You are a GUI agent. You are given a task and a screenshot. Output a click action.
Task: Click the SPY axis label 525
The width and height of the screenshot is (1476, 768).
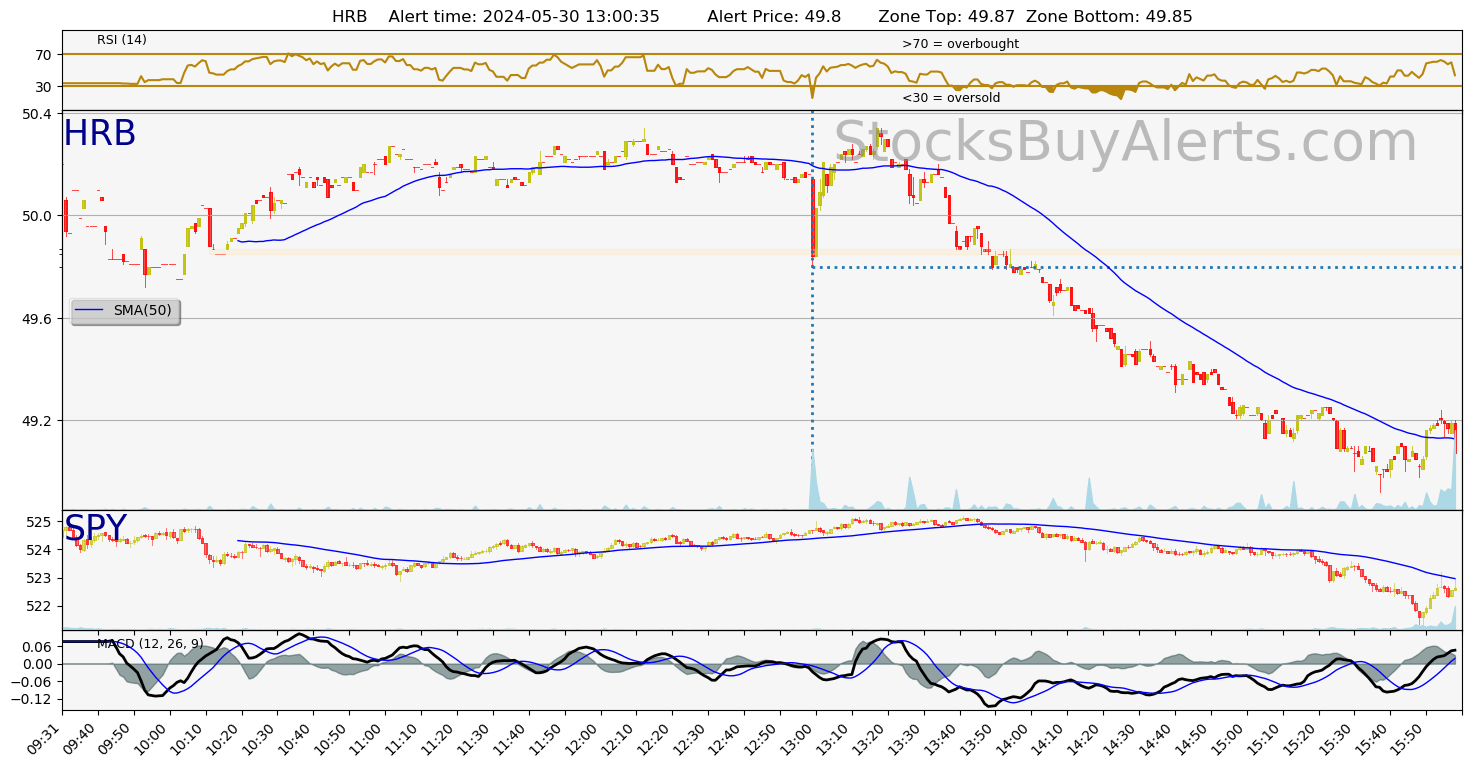[40, 522]
